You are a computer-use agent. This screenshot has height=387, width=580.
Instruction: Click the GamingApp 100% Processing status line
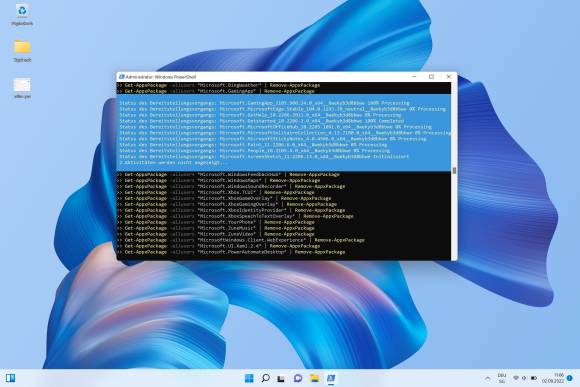tap(264, 103)
